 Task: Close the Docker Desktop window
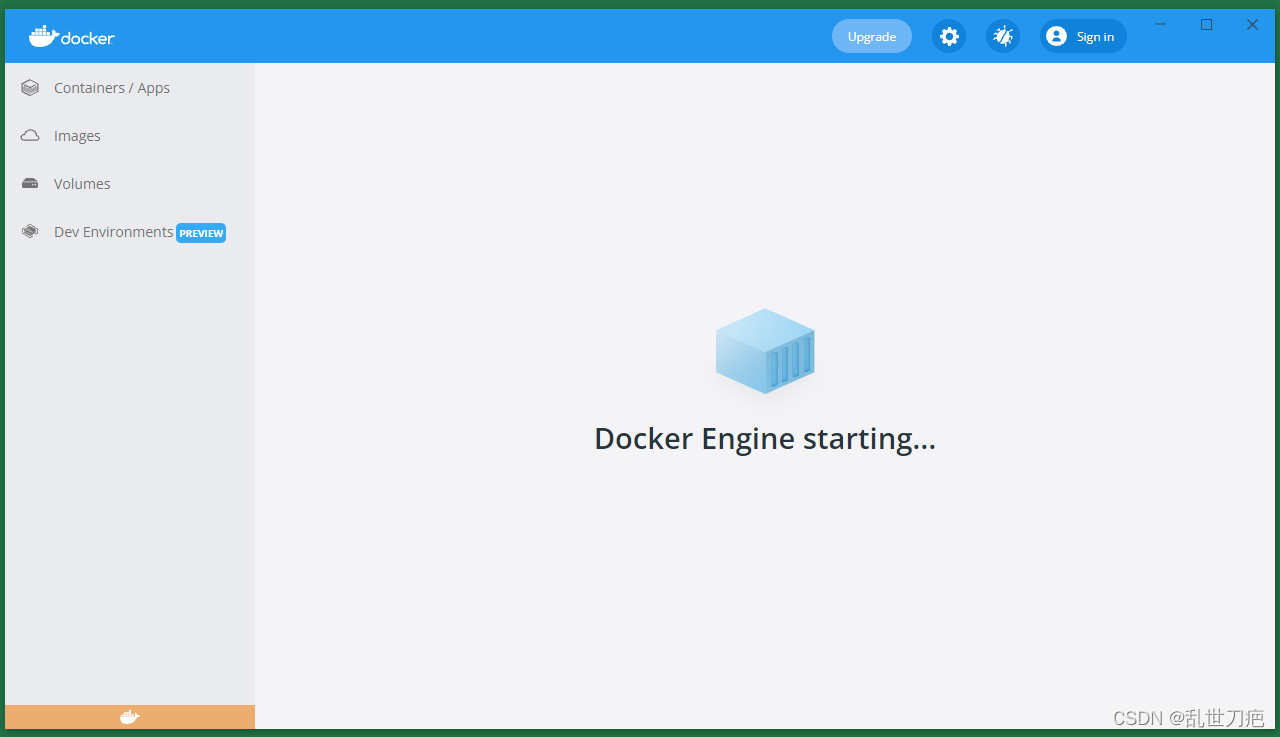click(x=1252, y=25)
